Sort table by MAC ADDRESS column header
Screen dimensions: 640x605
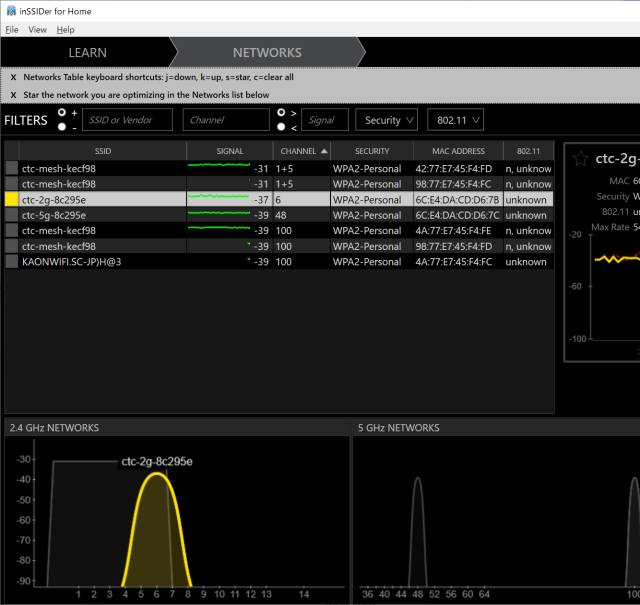click(458, 151)
